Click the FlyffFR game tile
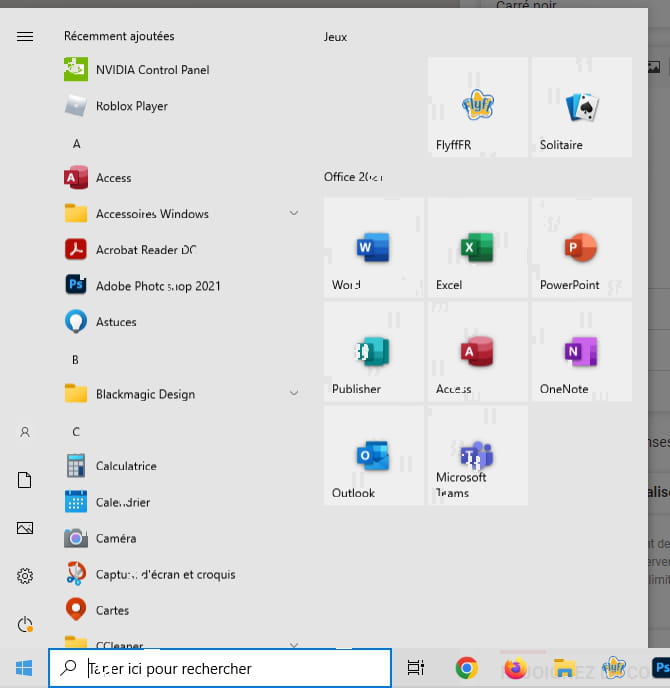Viewport: 670px width, 688px height. click(x=478, y=107)
